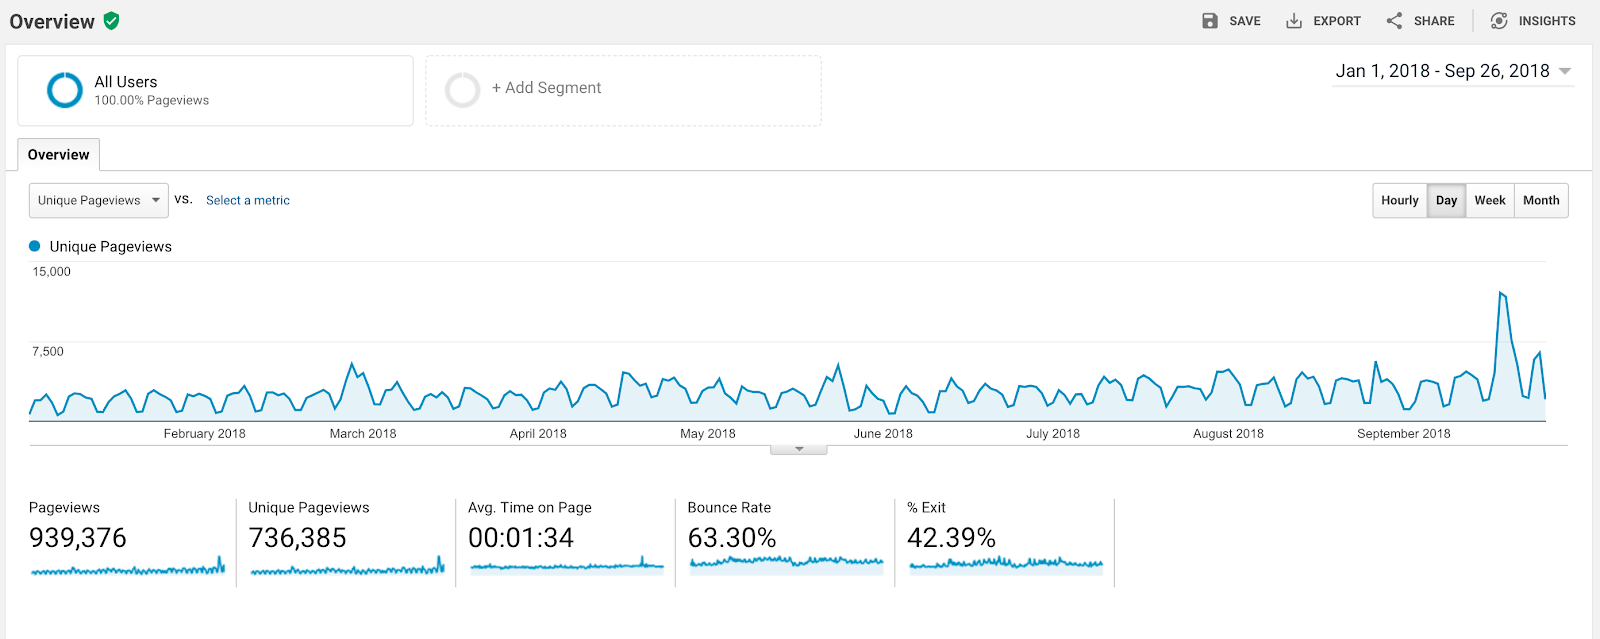Screen dimensions: 1600x639
Task: Click the blue Unique Pageviews legend dot
Action: [35, 246]
